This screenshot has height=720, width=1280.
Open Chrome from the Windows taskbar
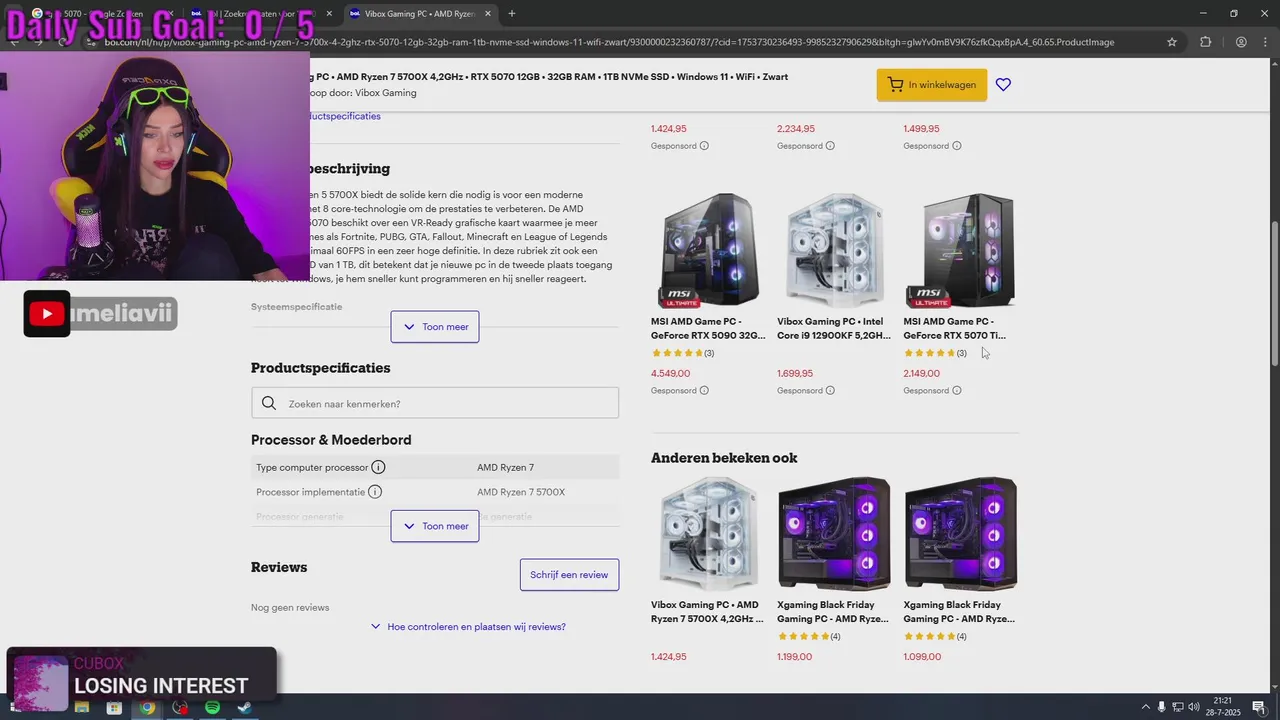click(147, 708)
